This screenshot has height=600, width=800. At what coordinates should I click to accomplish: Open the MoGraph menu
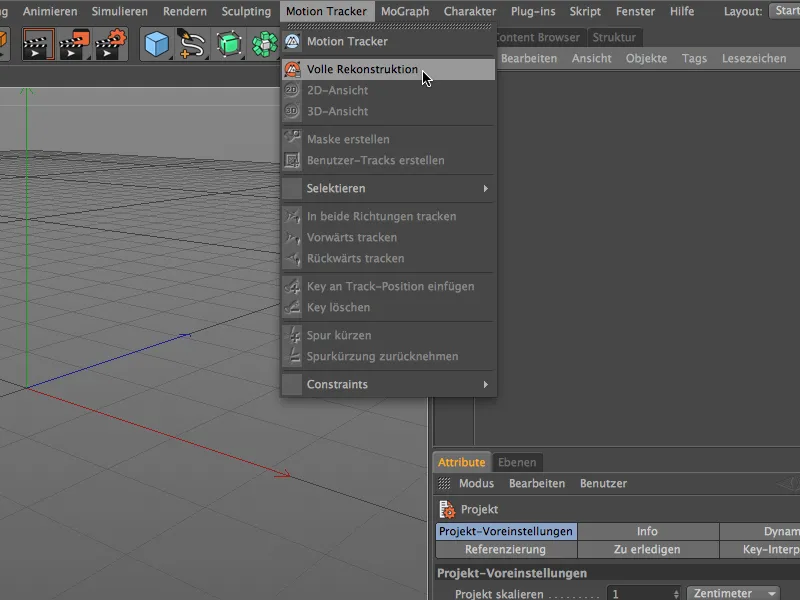click(x=405, y=11)
